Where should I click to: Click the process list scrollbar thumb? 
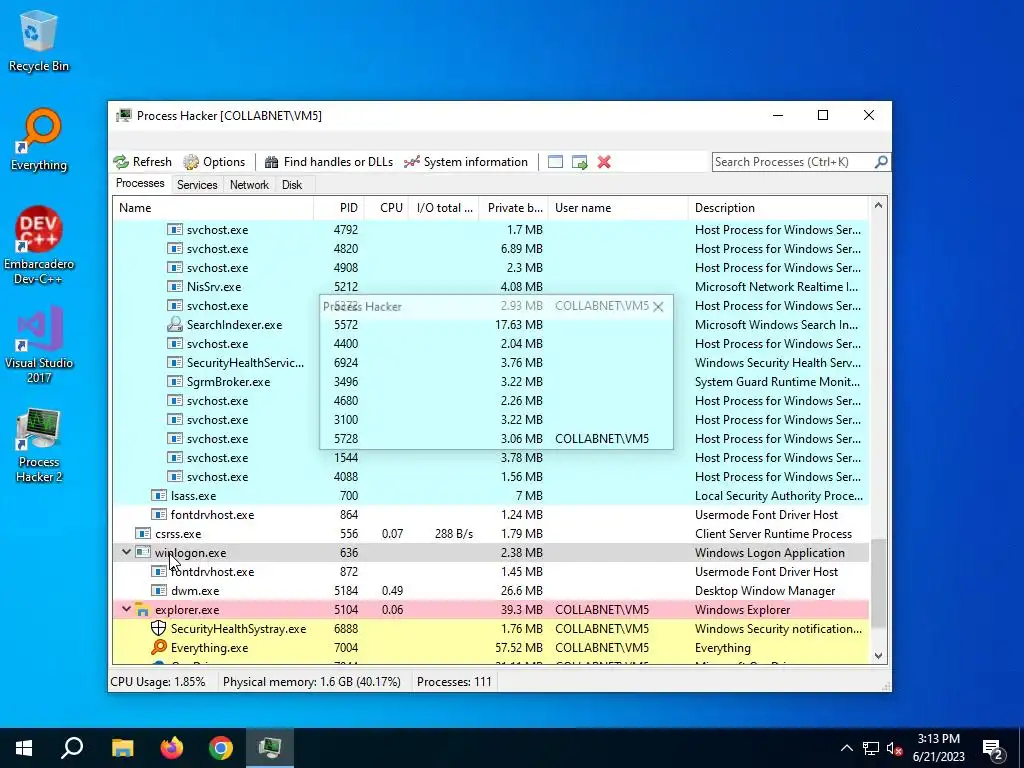tap(878, 583)
